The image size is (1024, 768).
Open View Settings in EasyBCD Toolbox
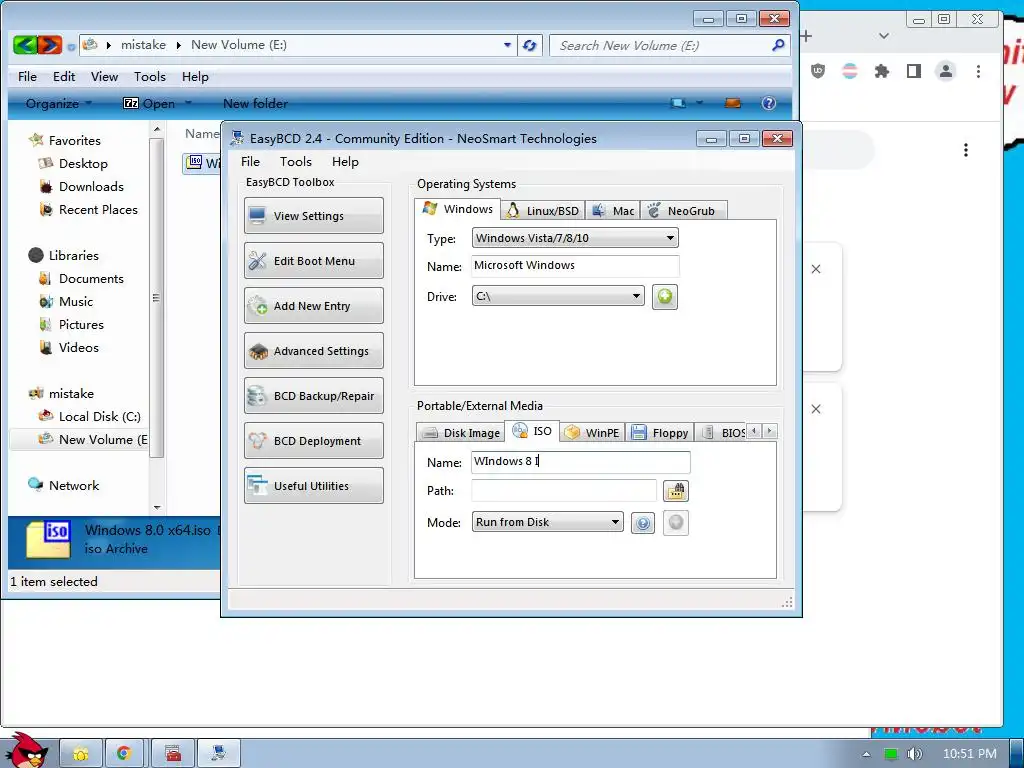tap(313, 216)
